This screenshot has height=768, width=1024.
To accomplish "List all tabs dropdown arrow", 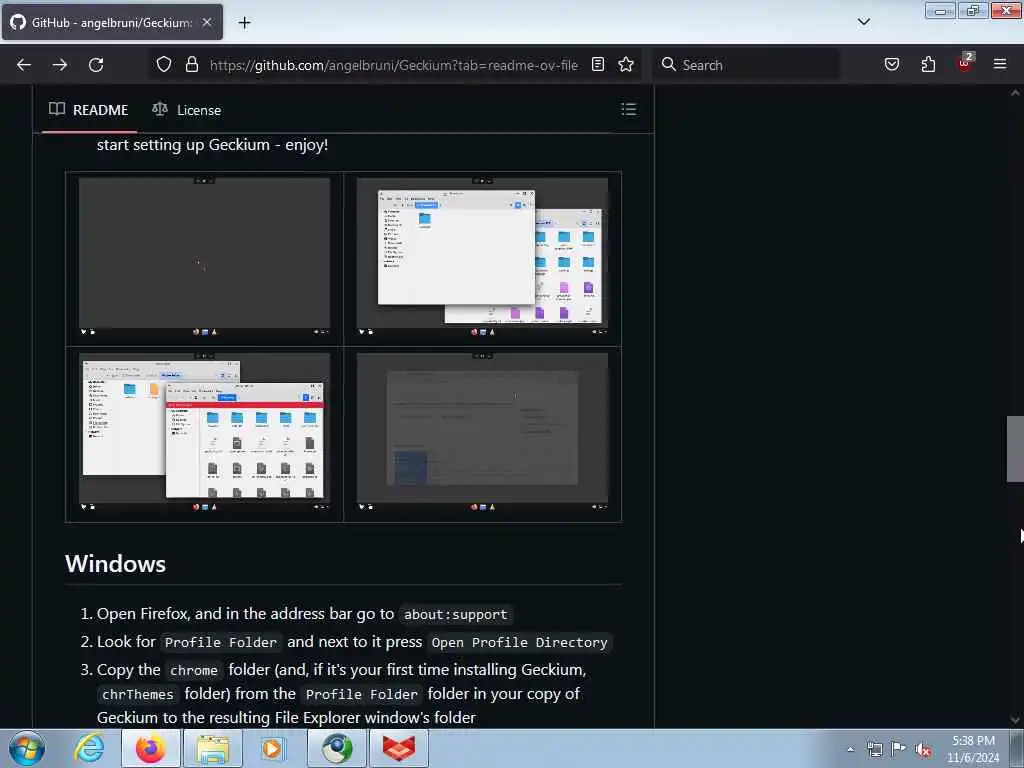I will pos(864,22).
